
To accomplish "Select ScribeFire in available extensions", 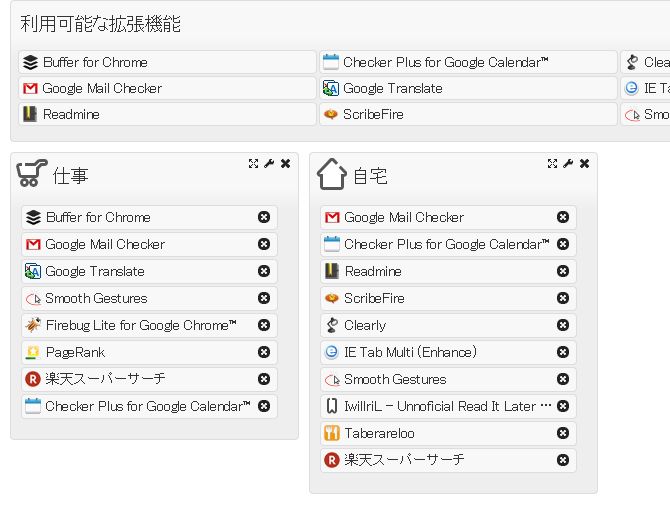I will 468,114.
